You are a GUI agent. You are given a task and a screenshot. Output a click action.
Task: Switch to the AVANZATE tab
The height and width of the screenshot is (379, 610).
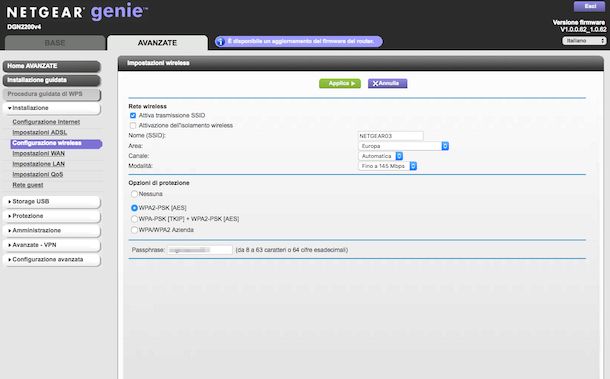point(157,43)
